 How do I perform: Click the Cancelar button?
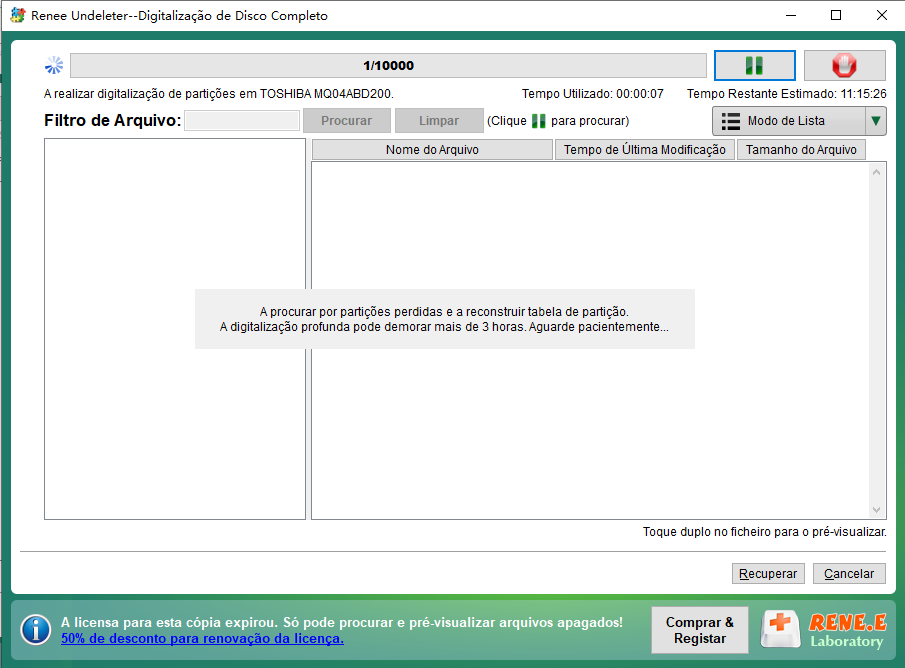tap(849, 573)
